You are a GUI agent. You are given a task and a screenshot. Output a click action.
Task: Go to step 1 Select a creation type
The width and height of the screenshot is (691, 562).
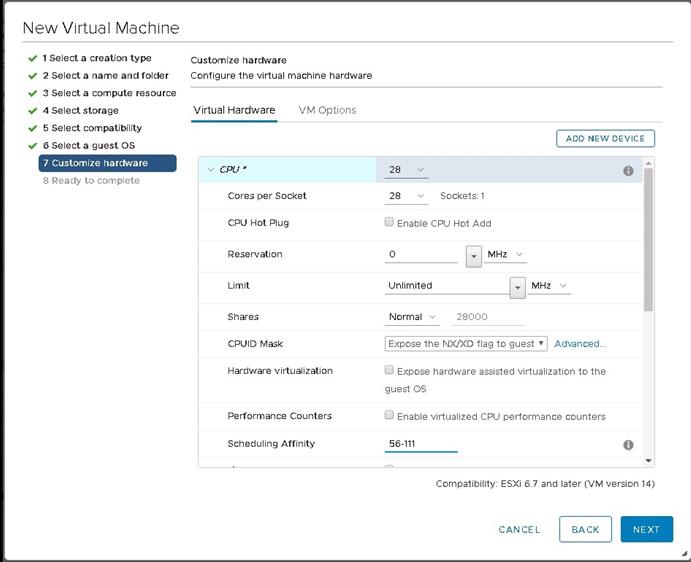pyautogui.click(x=97, y=58)
